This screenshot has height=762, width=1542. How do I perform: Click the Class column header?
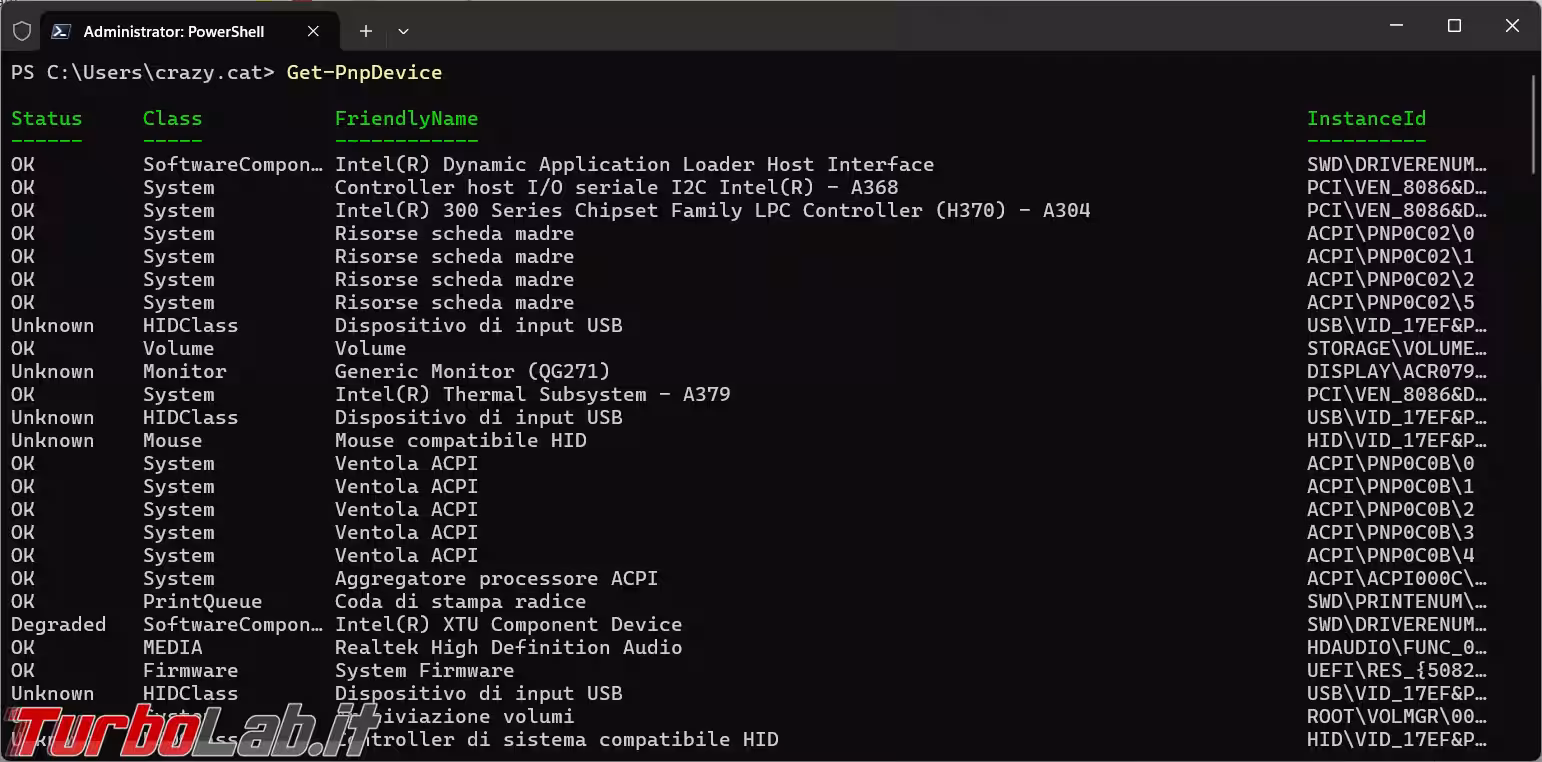[172, 118]
